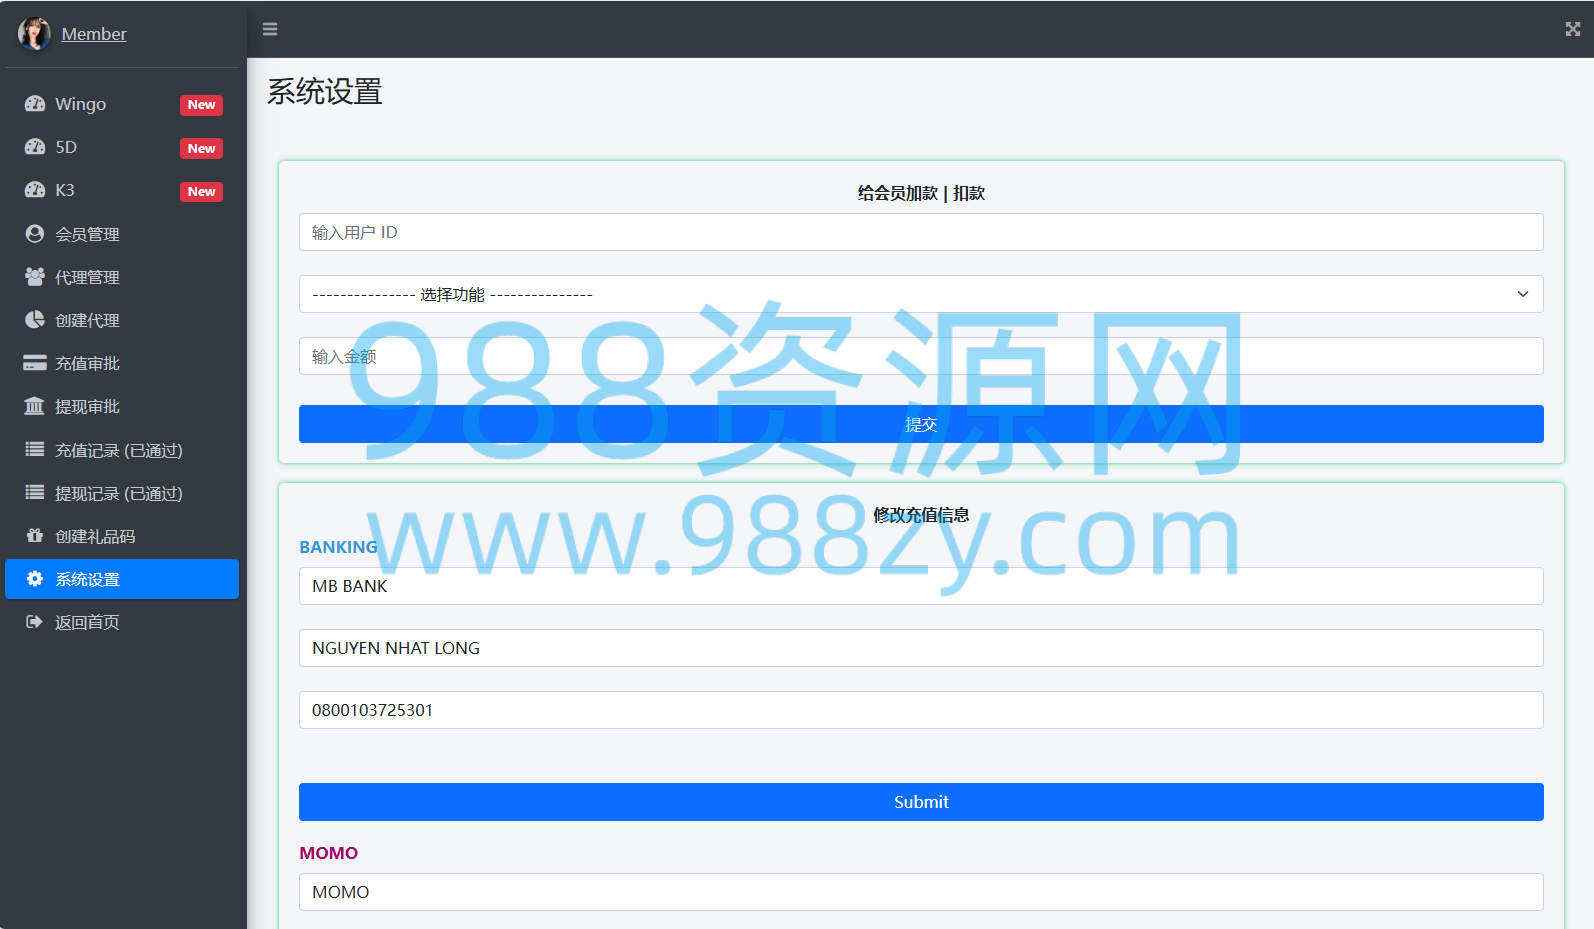
Task: Click the bank account number field 0800103725301
Action: [921, 710]
